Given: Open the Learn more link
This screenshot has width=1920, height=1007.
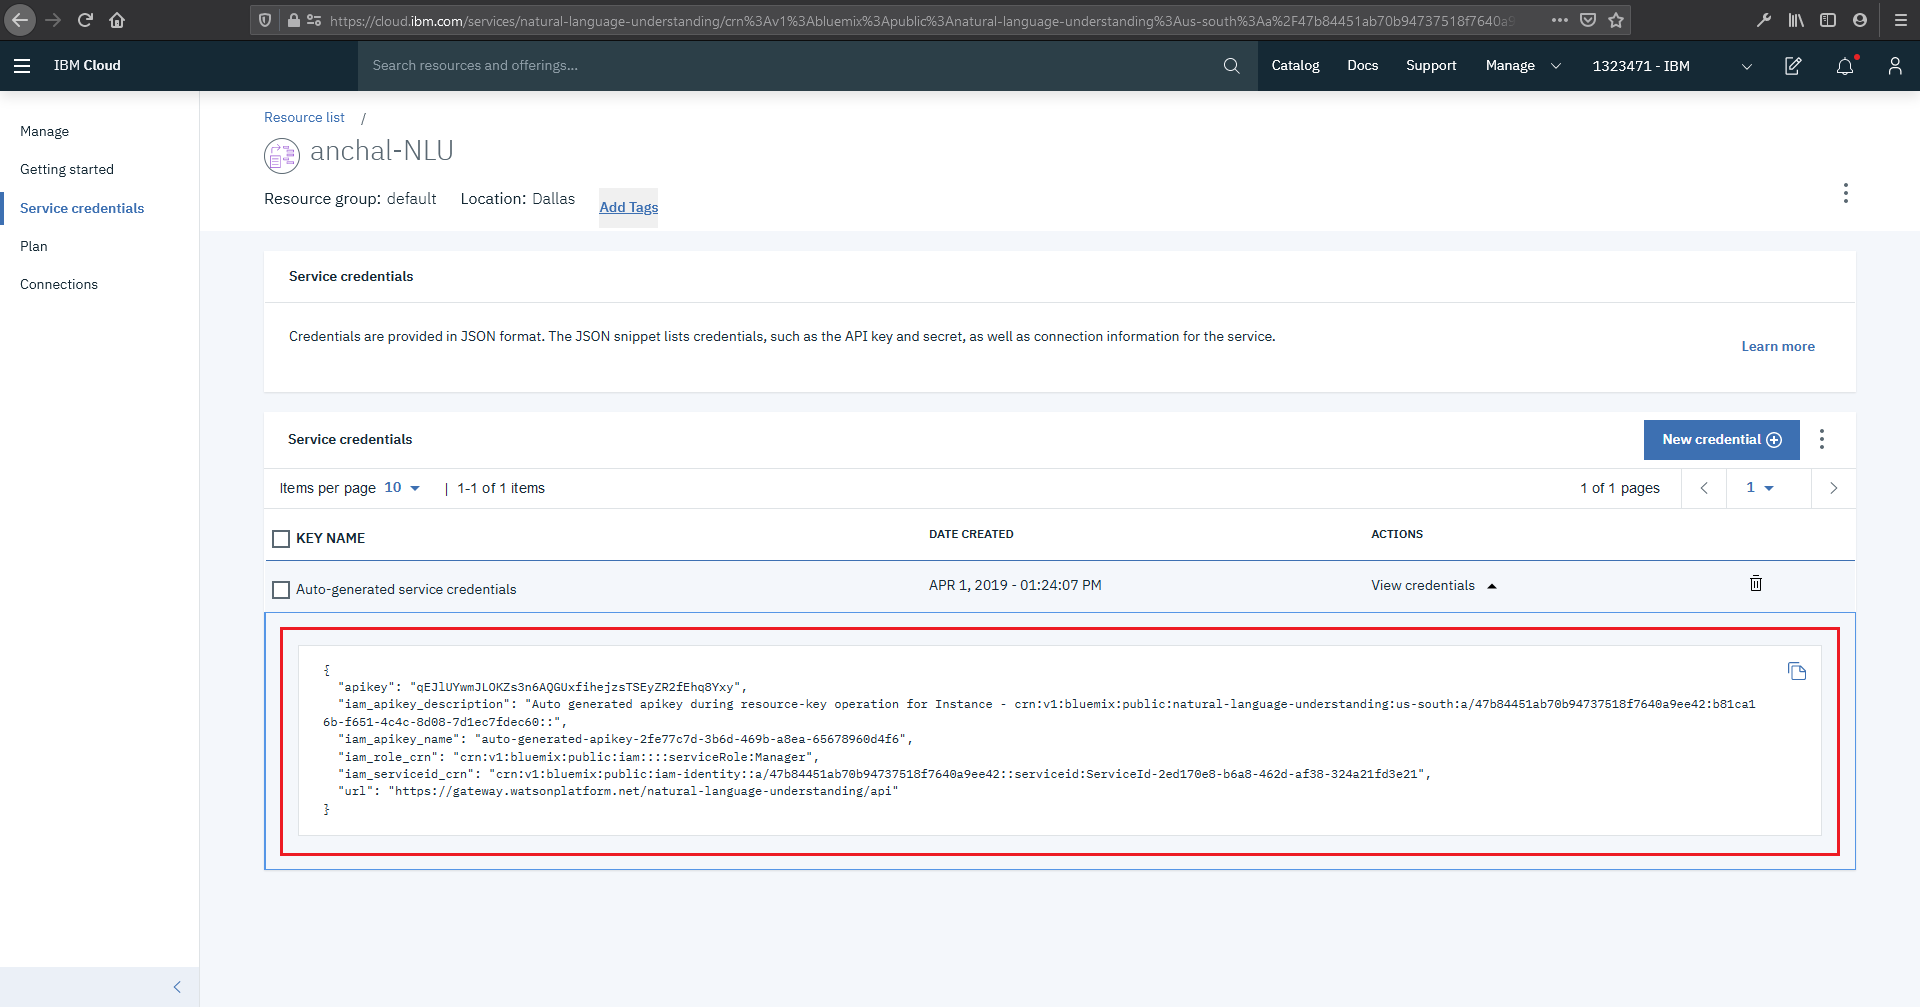Looking at the screenshot, I should (x=1778, y=346).
